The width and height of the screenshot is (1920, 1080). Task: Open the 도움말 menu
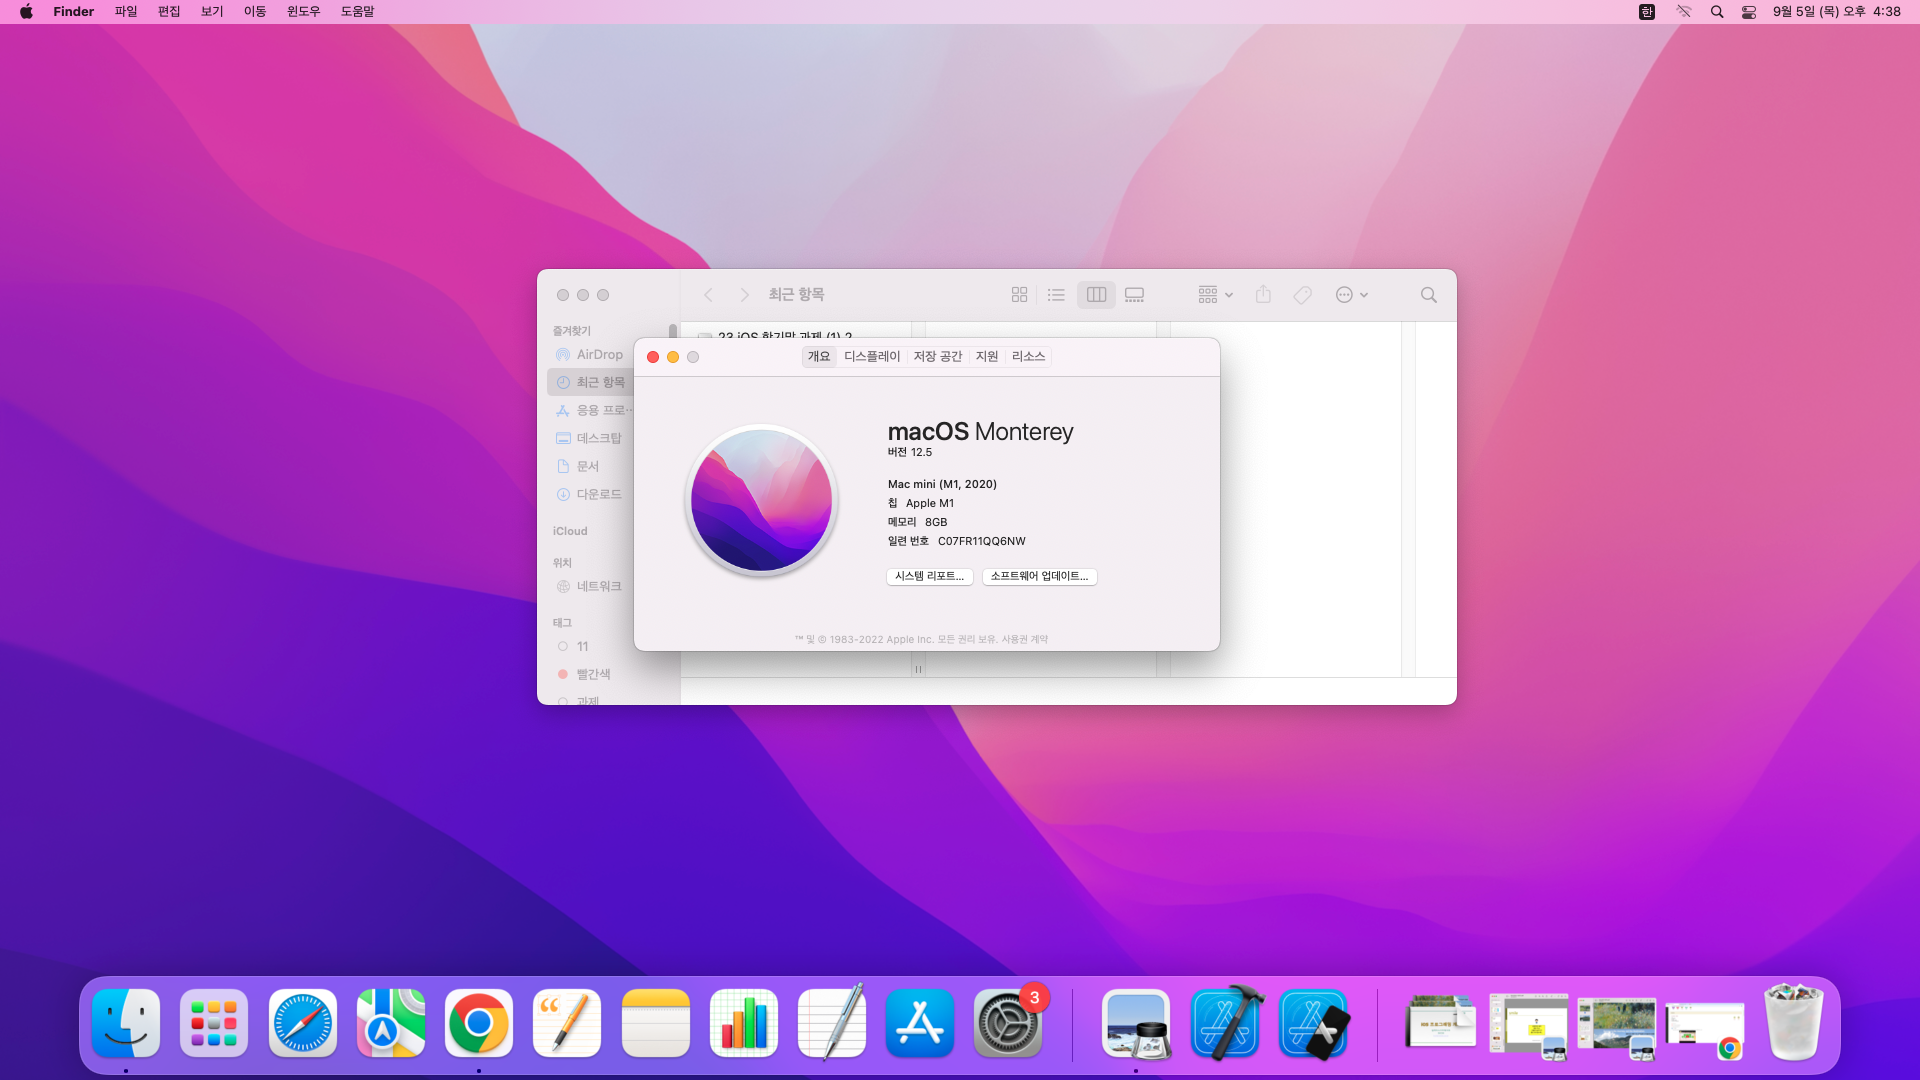pyautogui.click(x=358, y=12)
